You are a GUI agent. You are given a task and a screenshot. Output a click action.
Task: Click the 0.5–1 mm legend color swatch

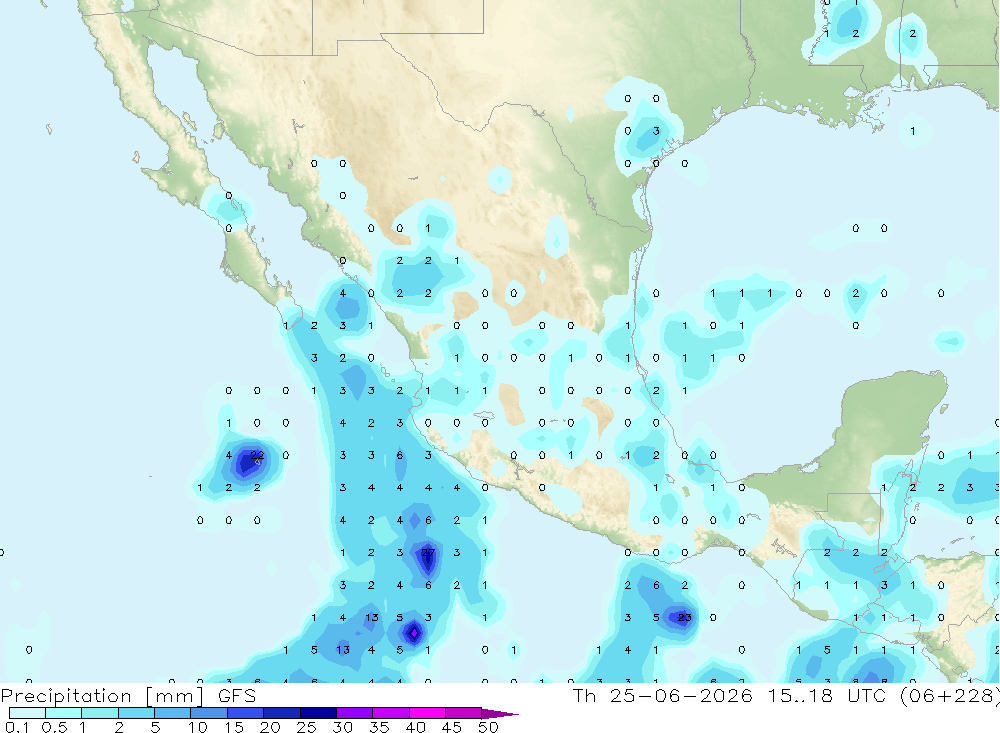coord(64,713)
